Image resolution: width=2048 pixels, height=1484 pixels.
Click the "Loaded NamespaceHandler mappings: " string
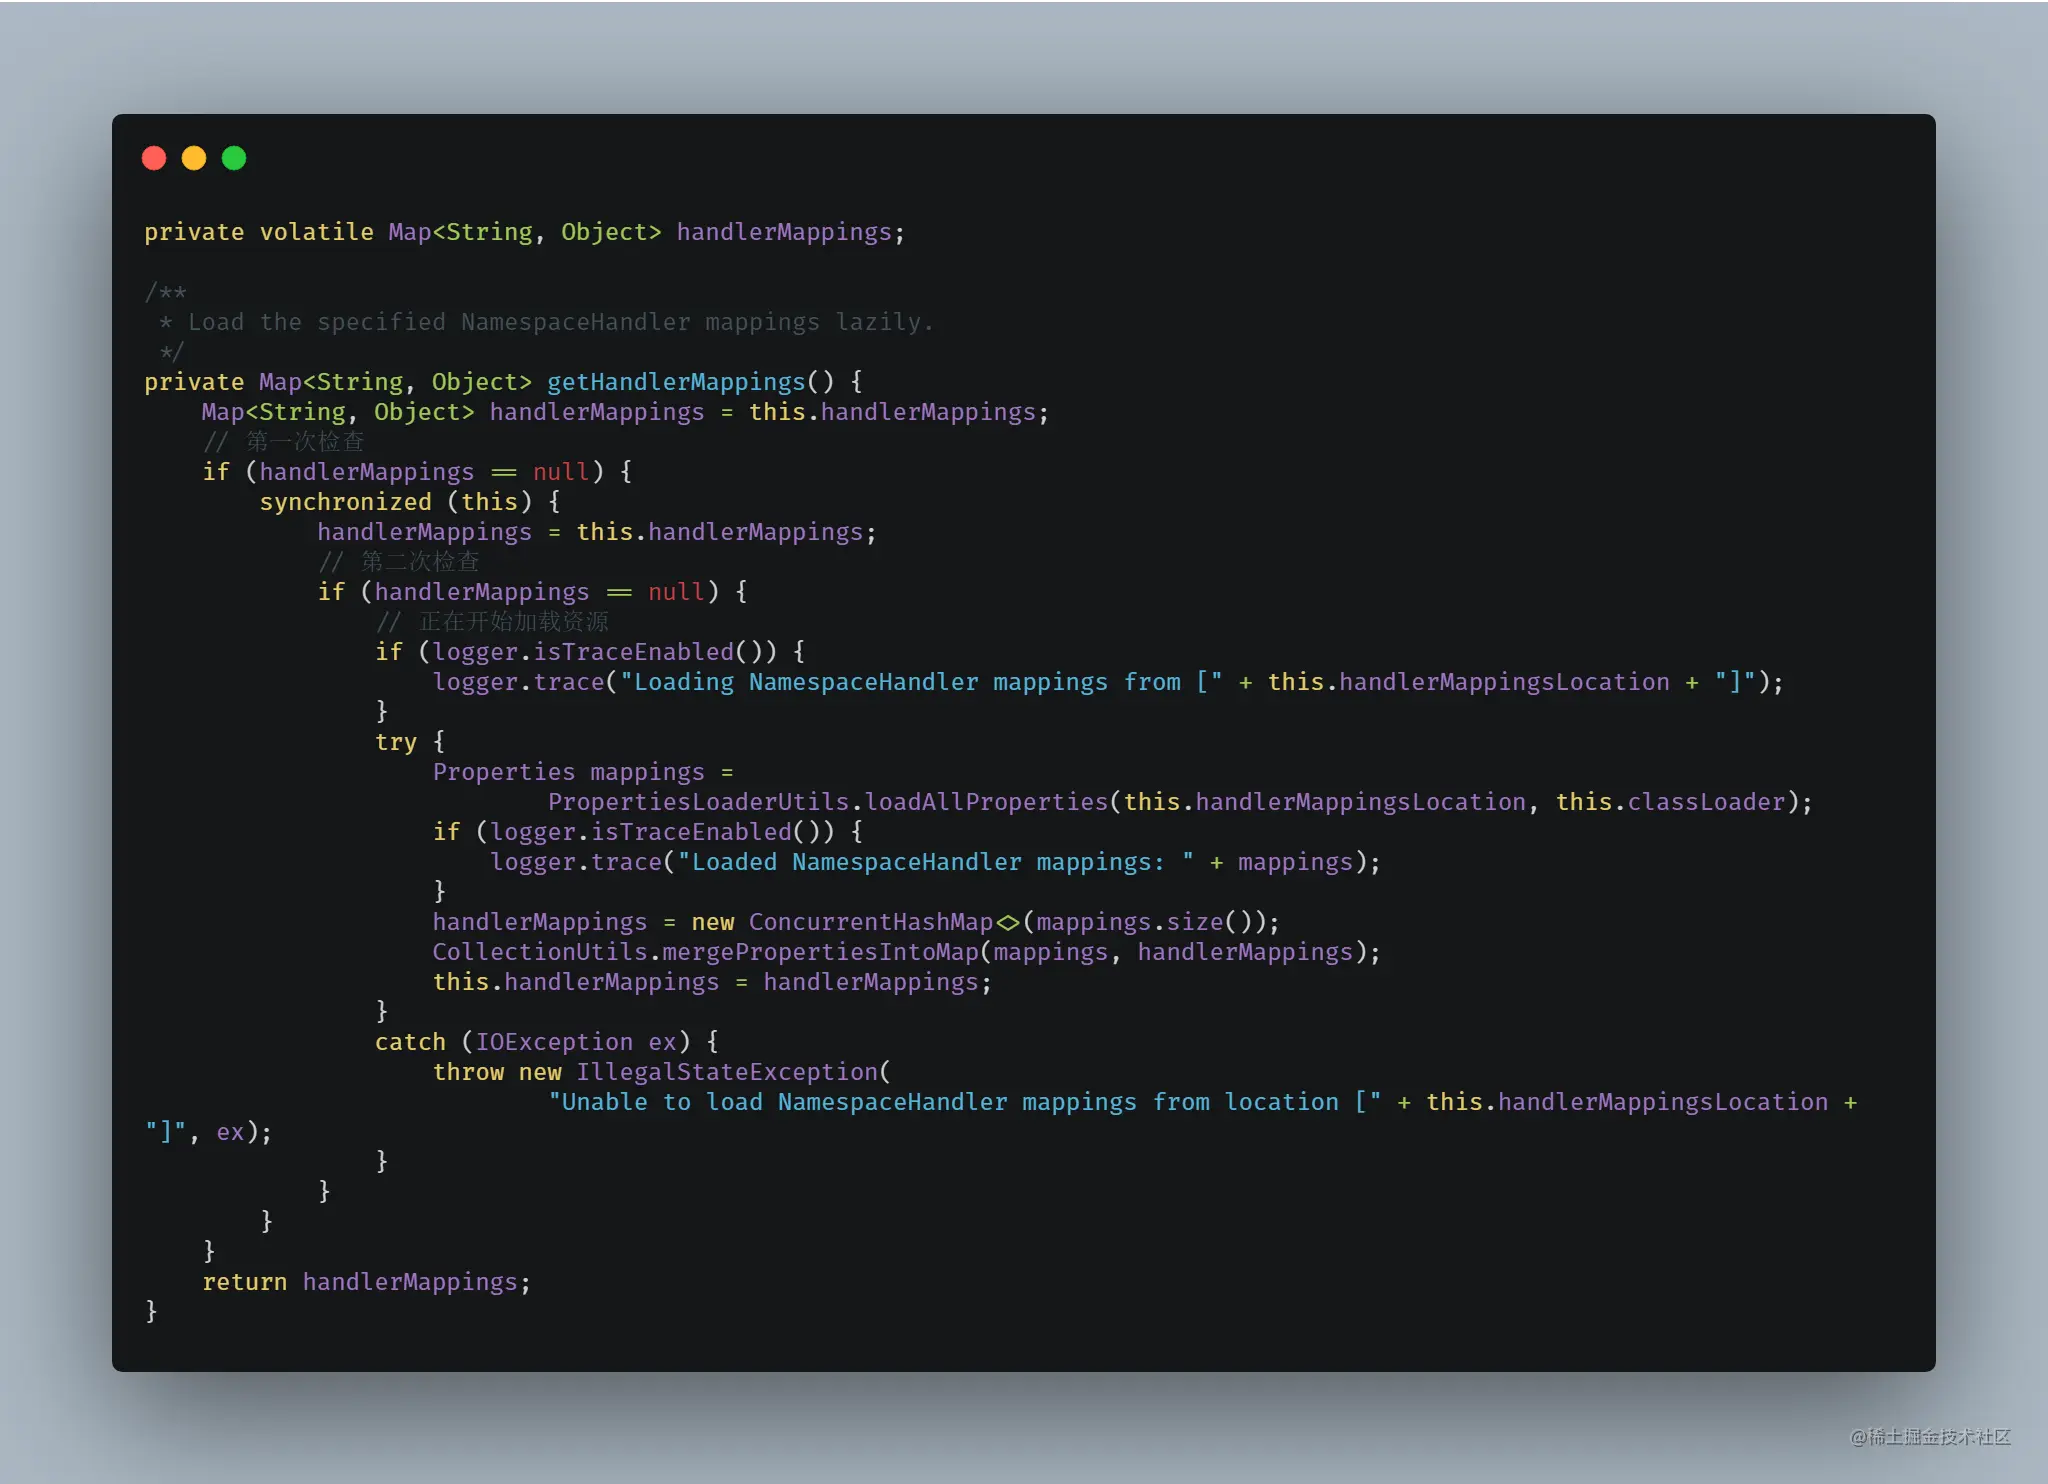935,862
